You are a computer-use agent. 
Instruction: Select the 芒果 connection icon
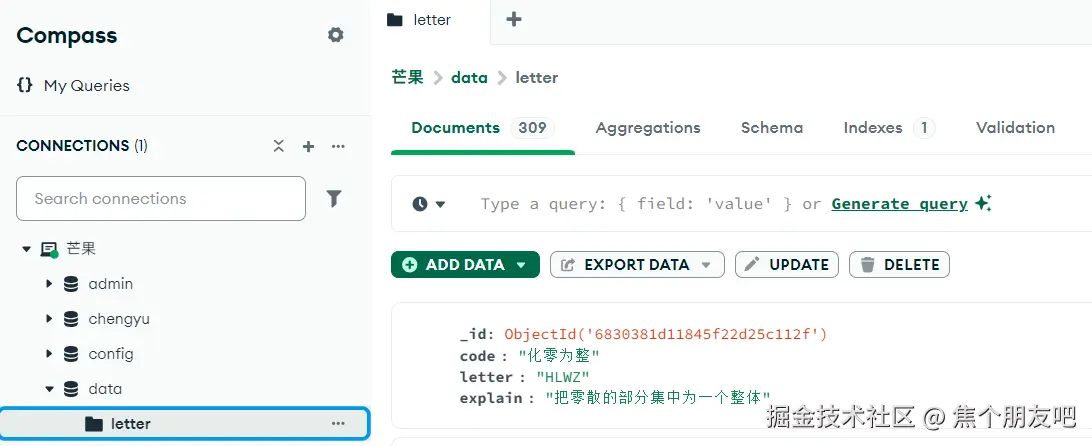[49, 249]
